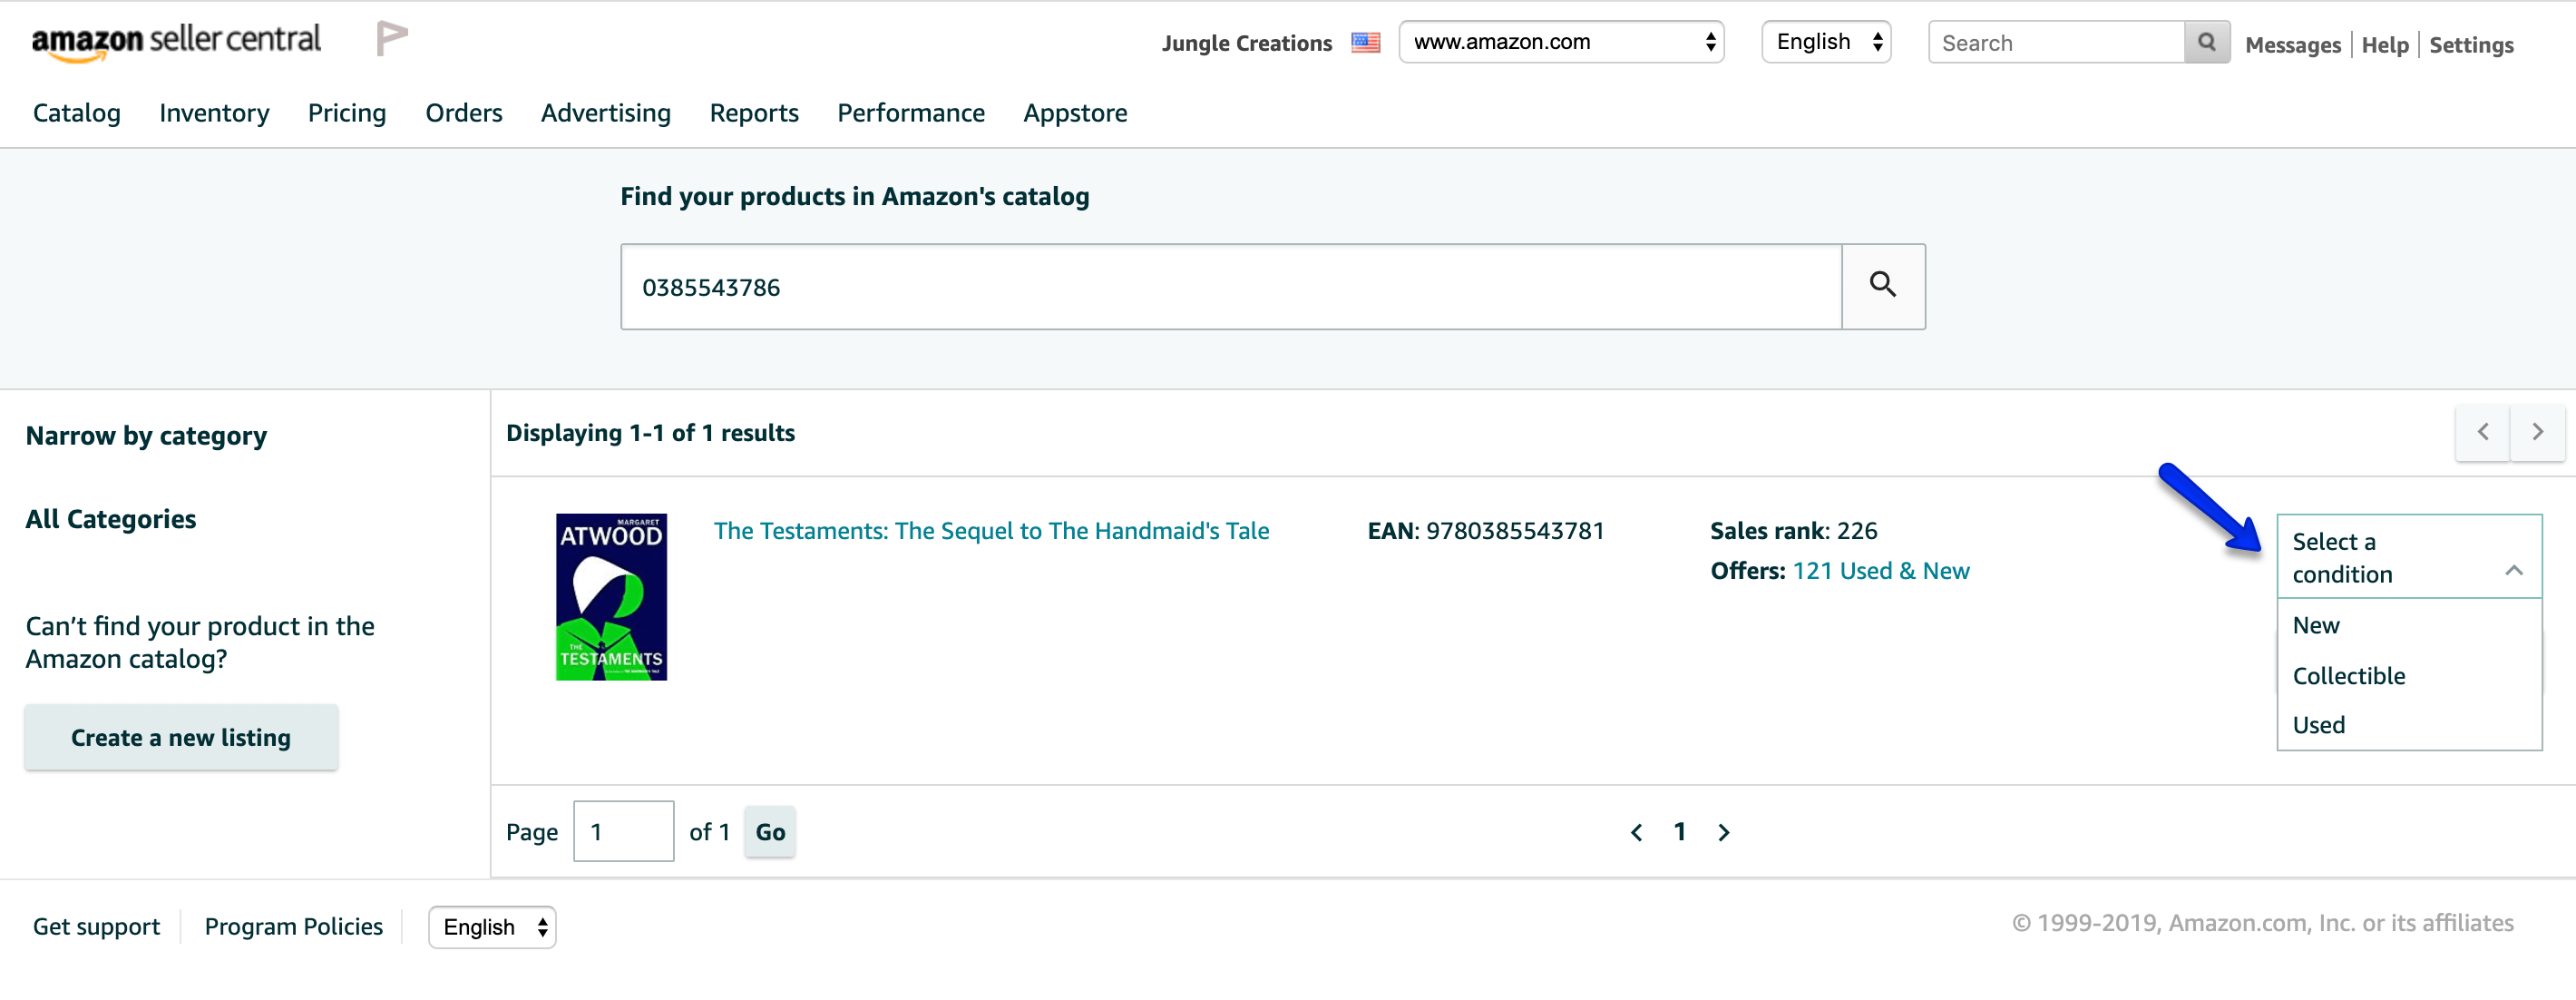2576x1000 pixels.
Task: Click the Amazon Seller Central logo
Action: [176, 42]
